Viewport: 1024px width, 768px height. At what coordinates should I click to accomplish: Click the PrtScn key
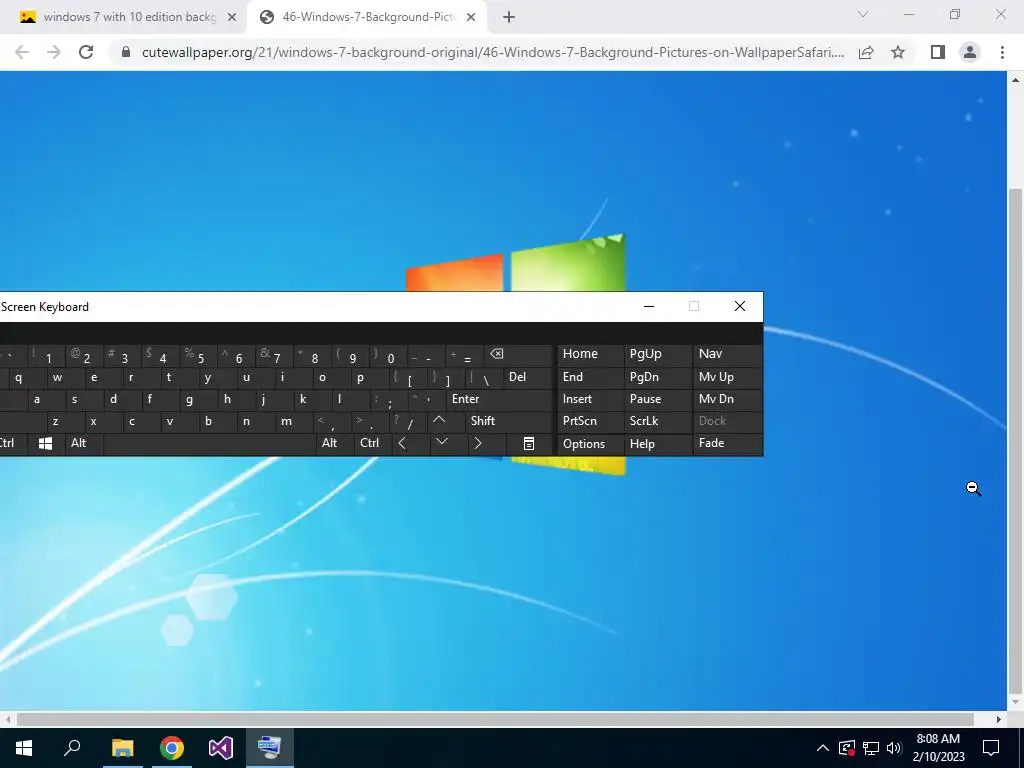click(590, 421)
